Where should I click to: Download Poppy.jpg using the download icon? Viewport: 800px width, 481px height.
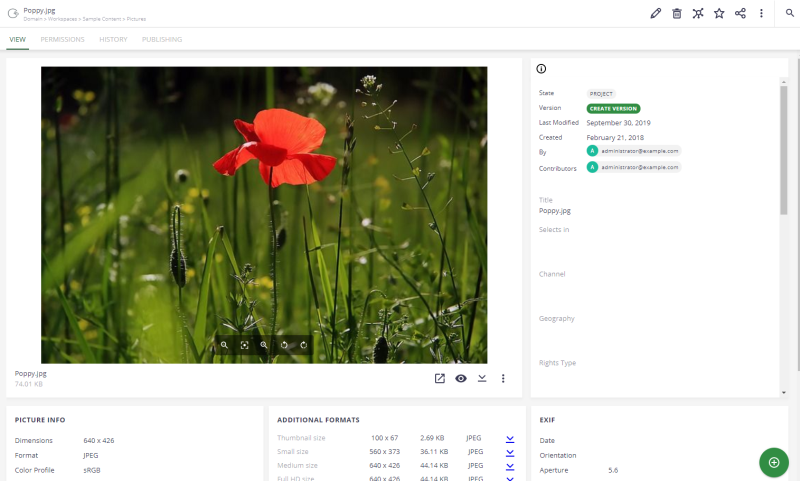click(x=482, y=378)
